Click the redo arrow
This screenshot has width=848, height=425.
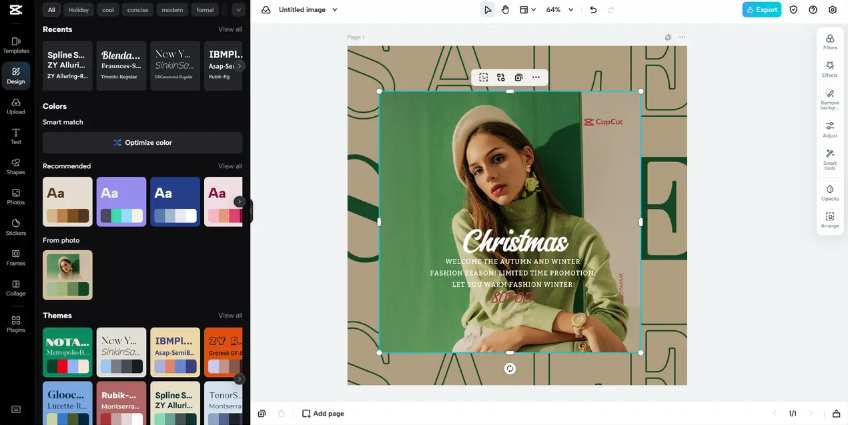611,10
